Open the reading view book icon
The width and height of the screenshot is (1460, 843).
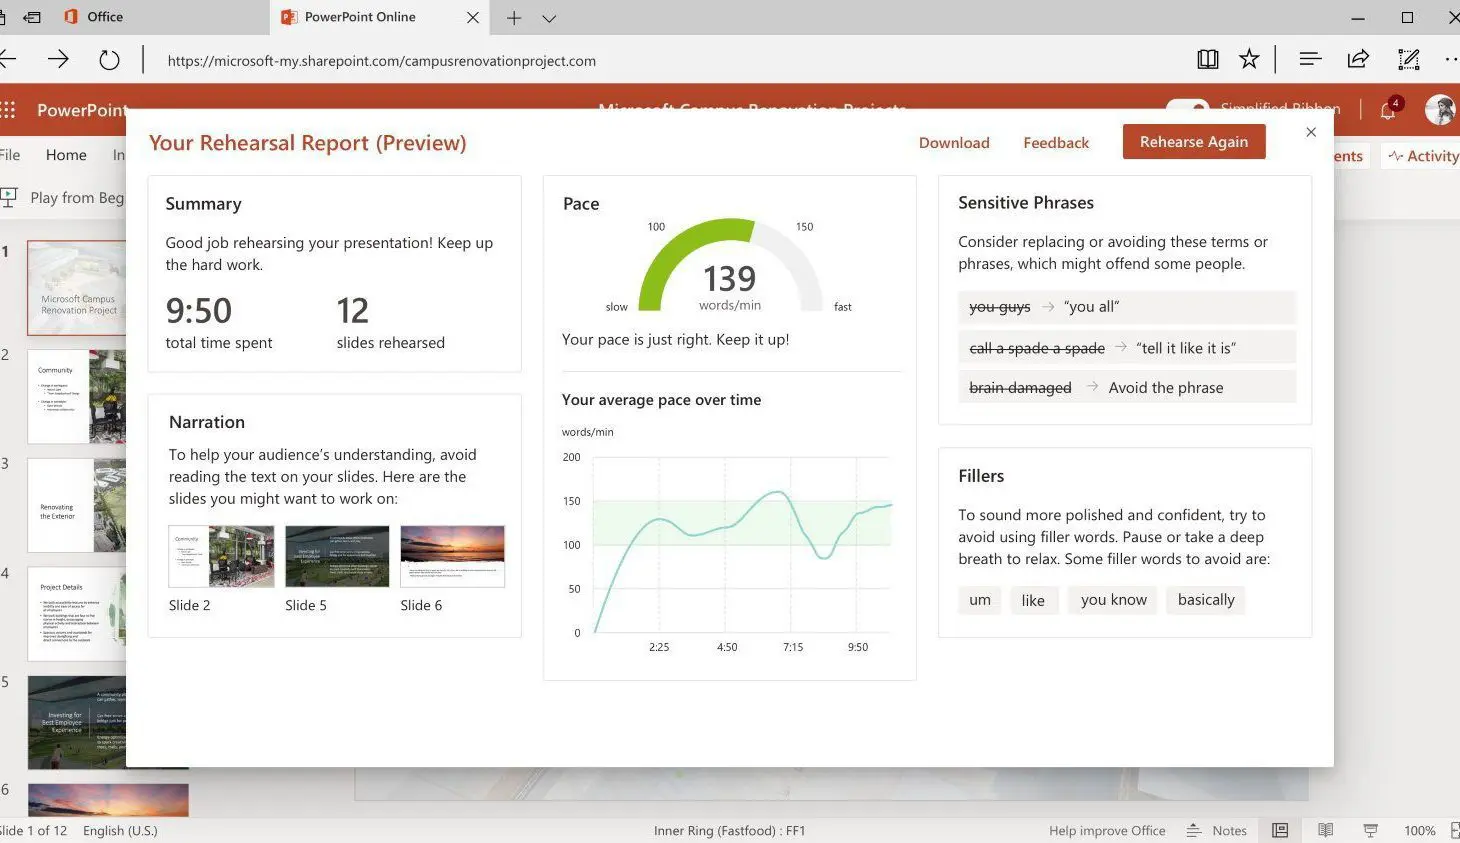click(1208, 60)
